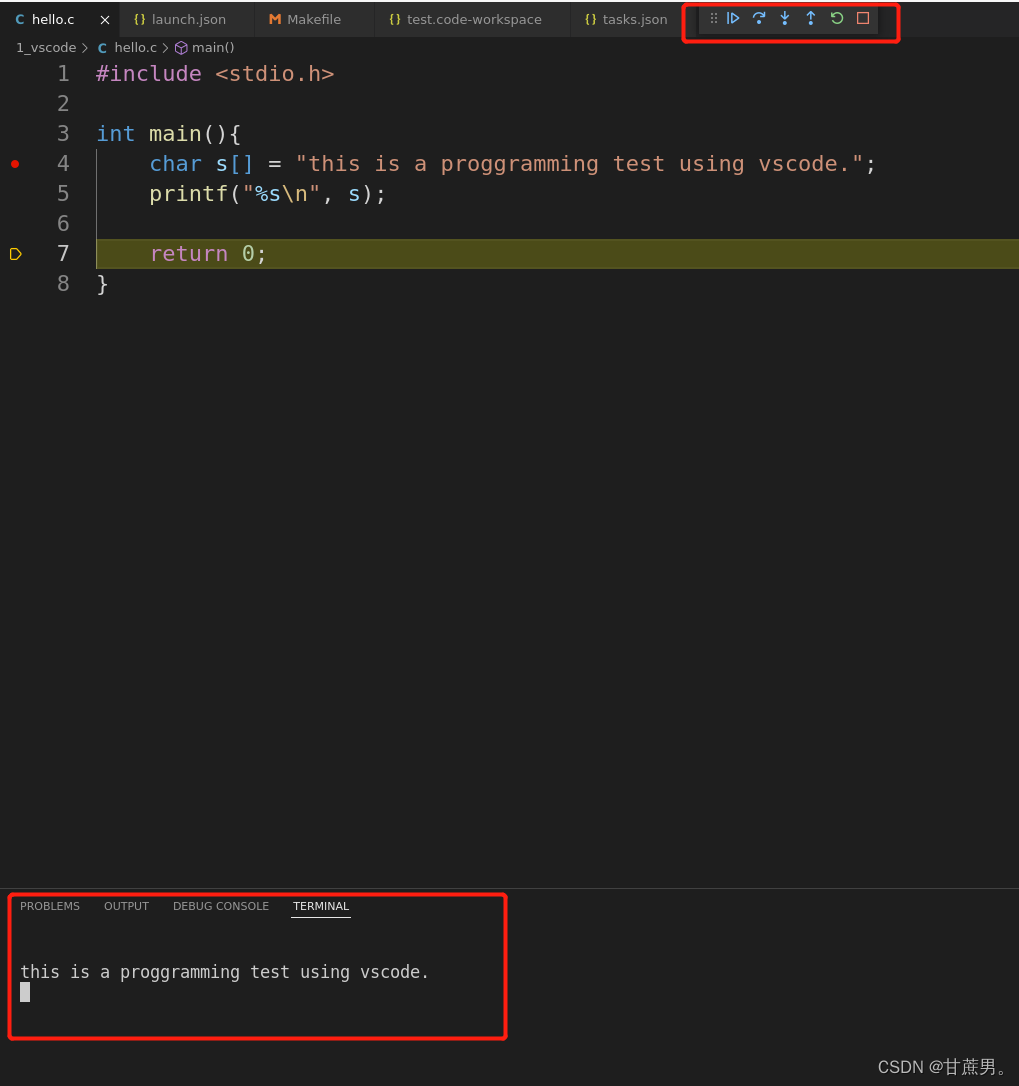Viewport: 1019px width, 1086px height.
Task: Click the 'main' function name in code
Action: (175, 134)
